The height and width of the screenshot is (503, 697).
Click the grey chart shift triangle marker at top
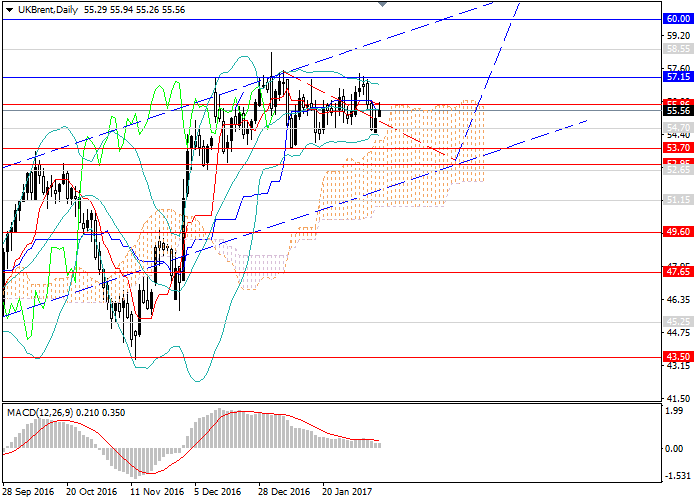tap(382, 4)
